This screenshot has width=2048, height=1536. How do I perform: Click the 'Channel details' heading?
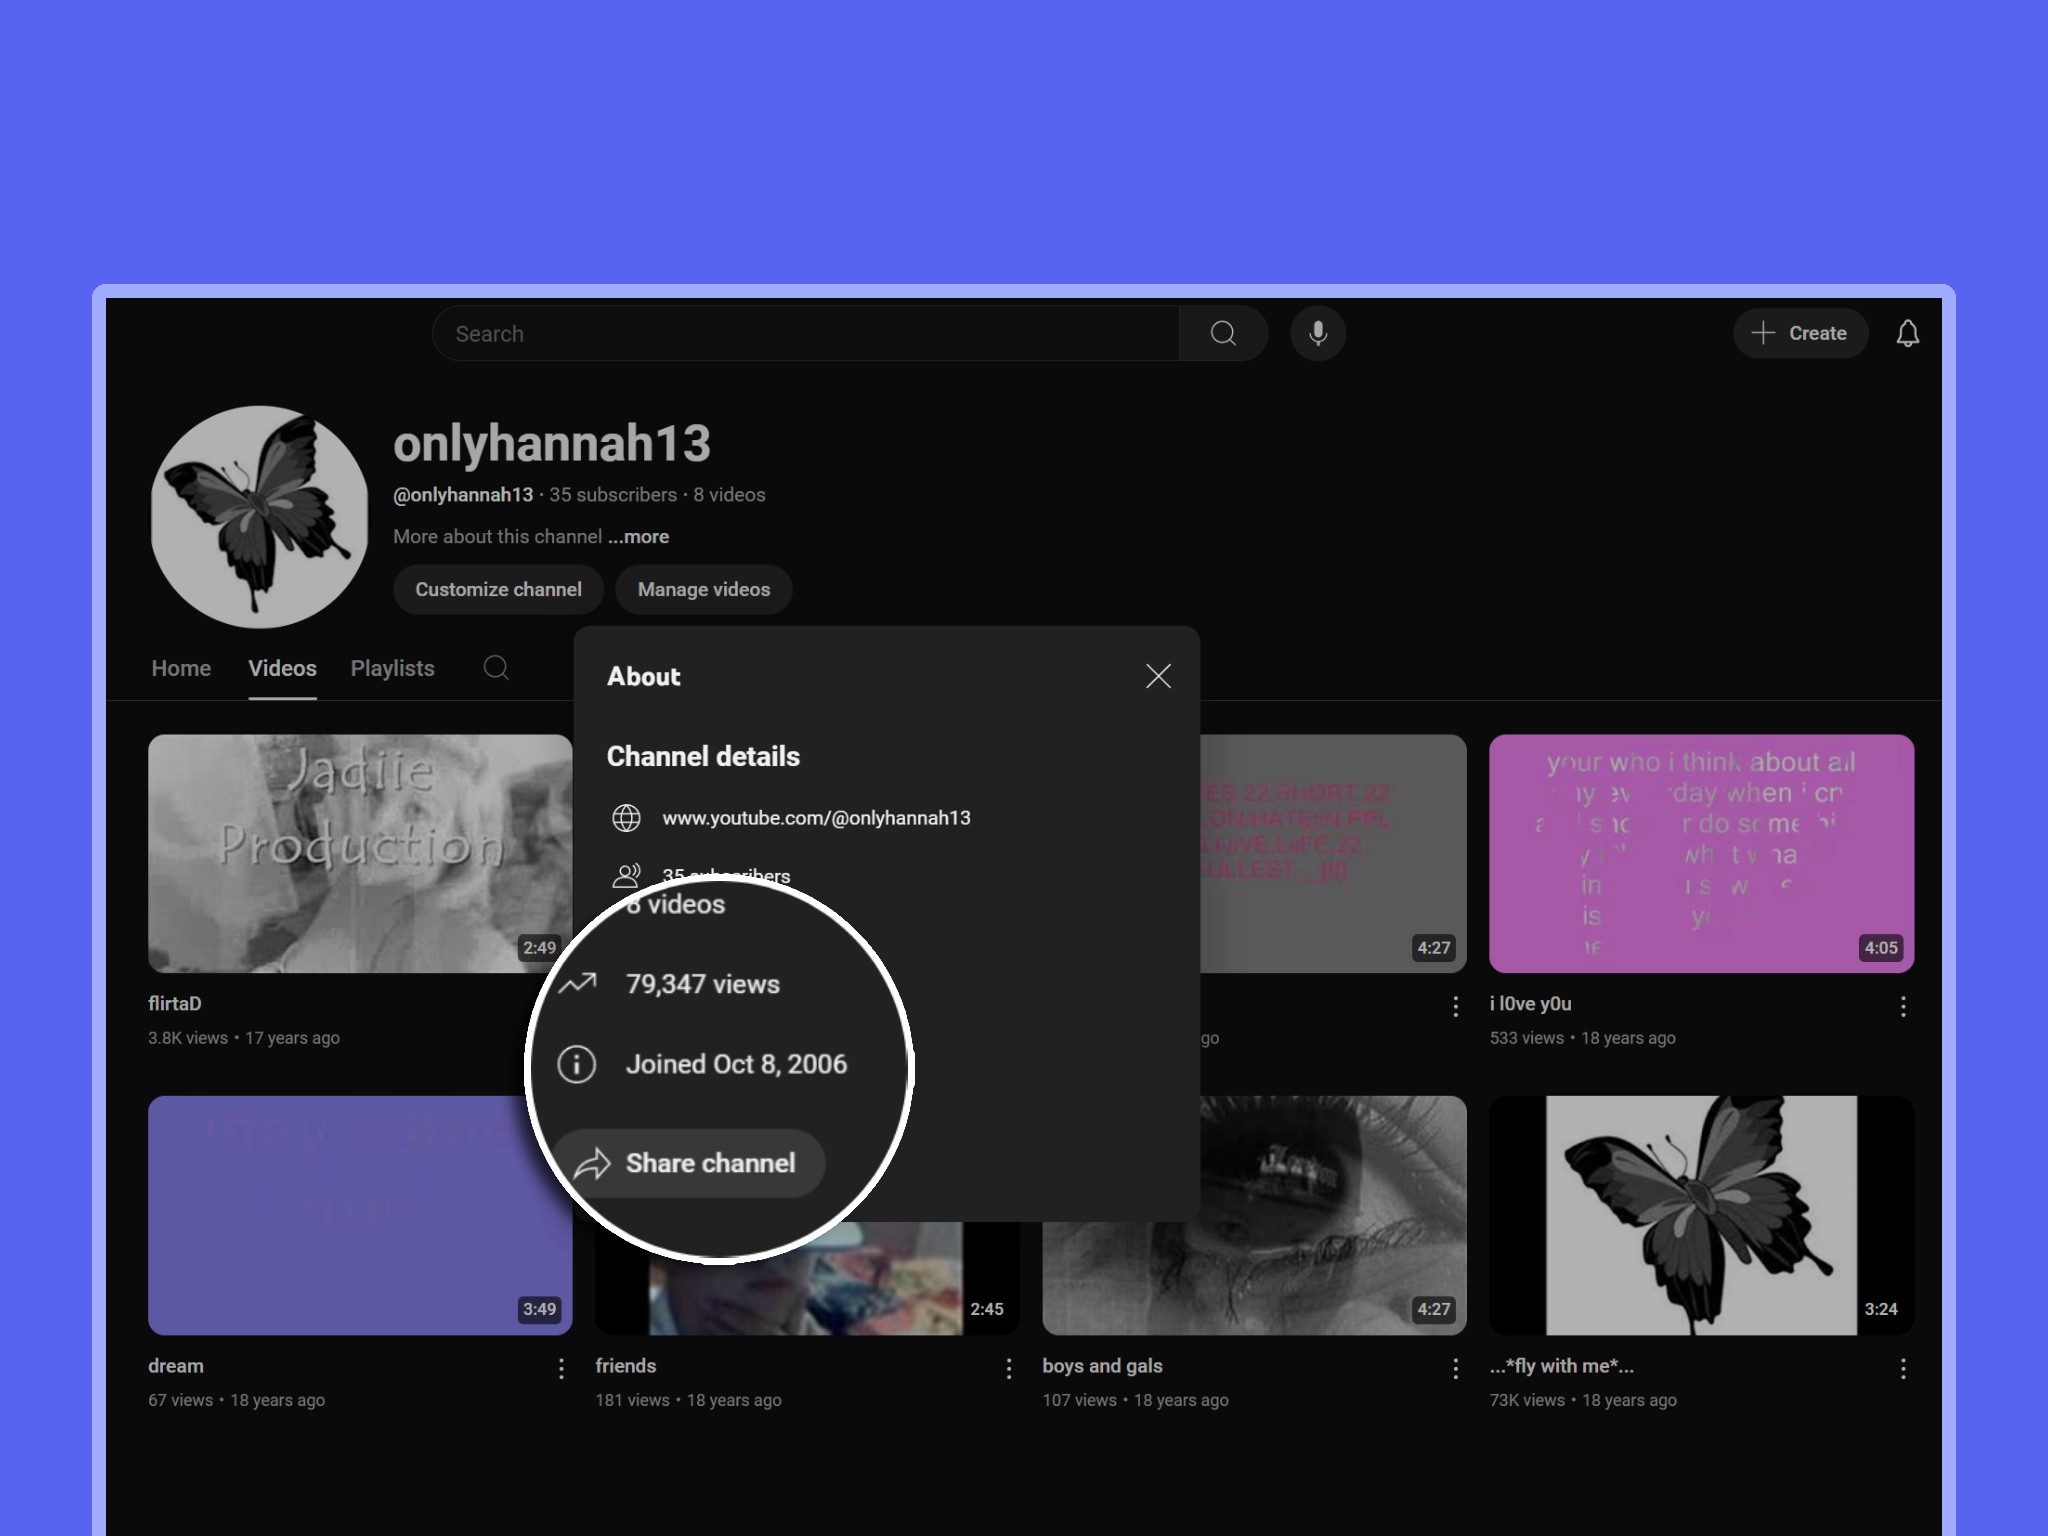(x=703, y=756)
